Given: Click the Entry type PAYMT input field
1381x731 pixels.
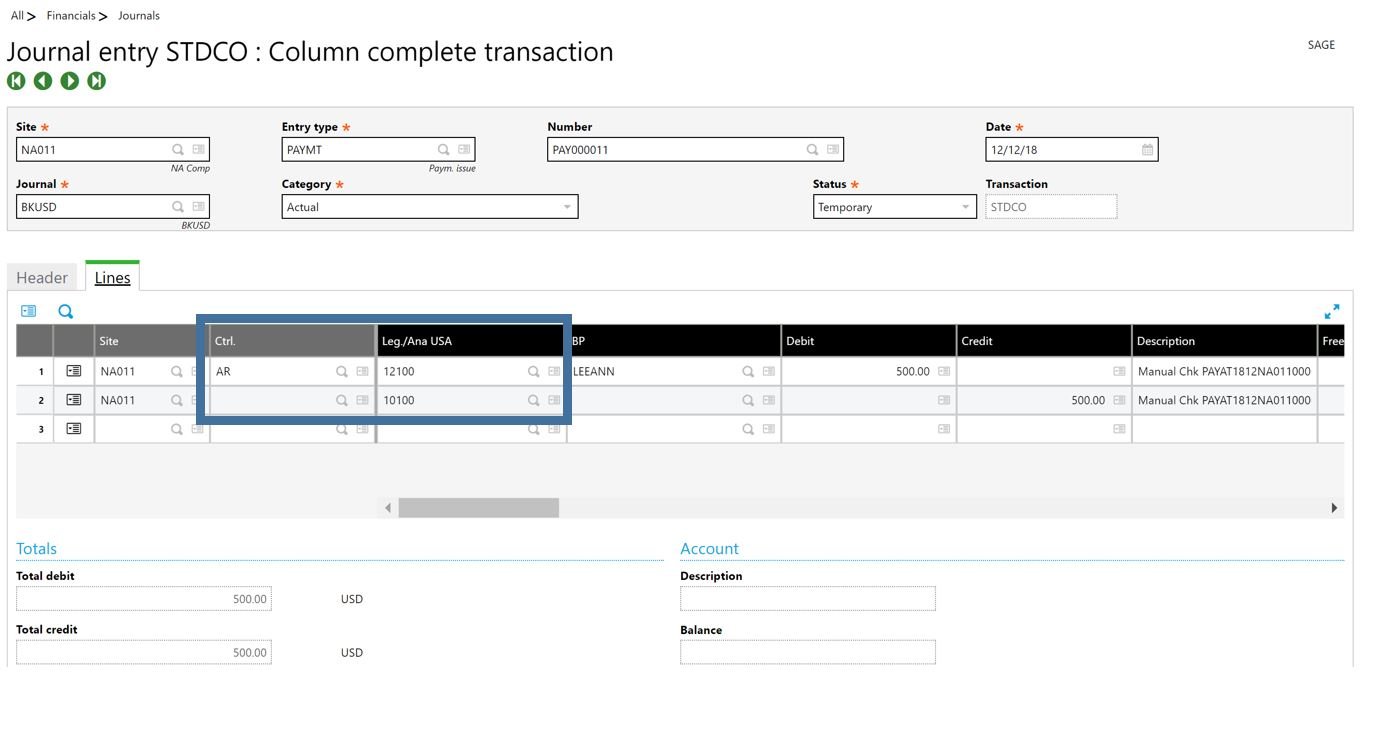Looking at the screenshot, I should pos(357,150).
